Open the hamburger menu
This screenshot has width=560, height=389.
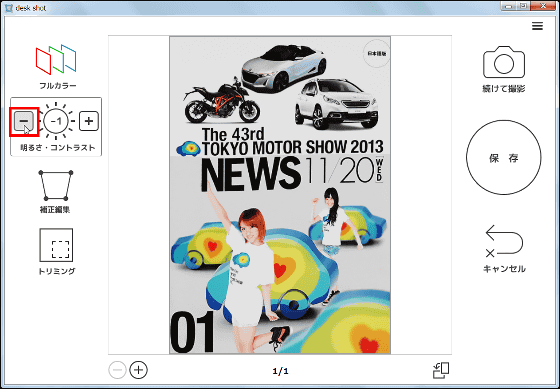pyautogui.click(x=537, y=26)
